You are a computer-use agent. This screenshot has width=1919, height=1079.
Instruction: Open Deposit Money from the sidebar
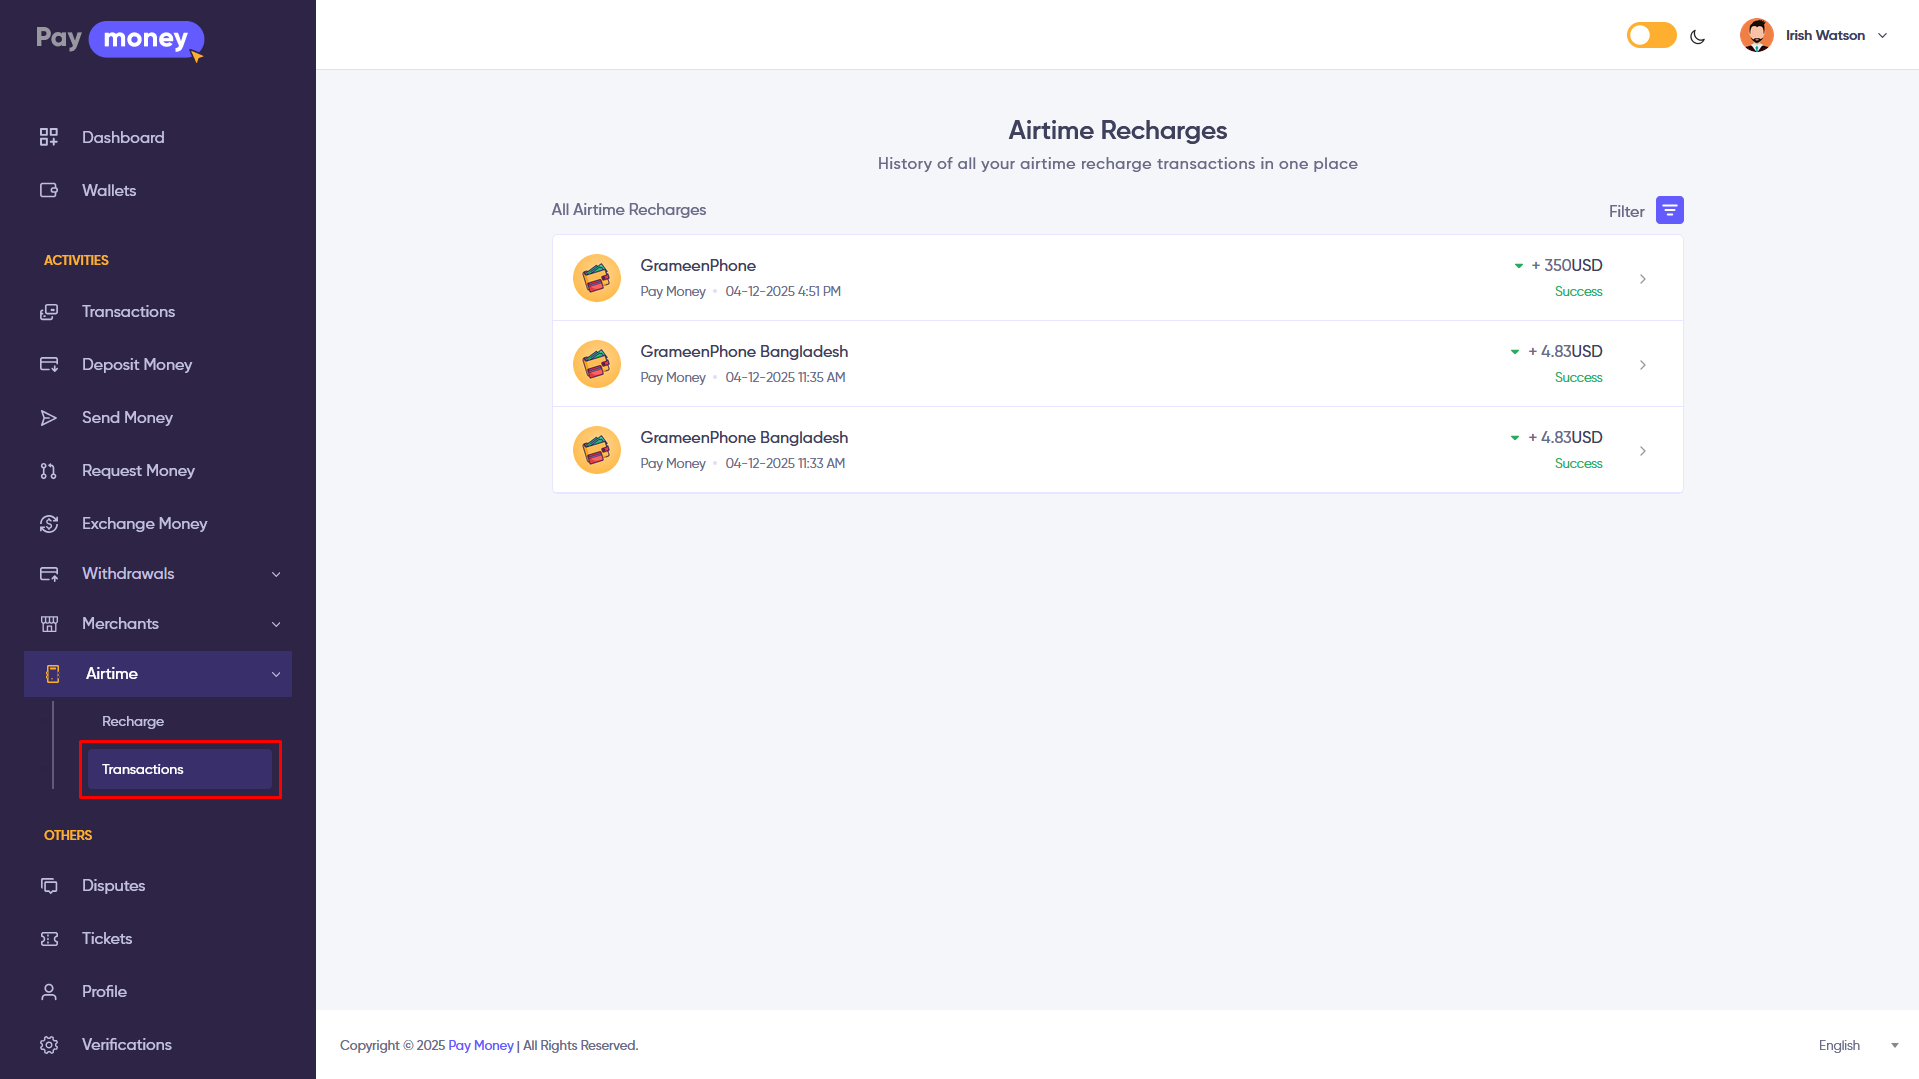click(x=137, y=365)
